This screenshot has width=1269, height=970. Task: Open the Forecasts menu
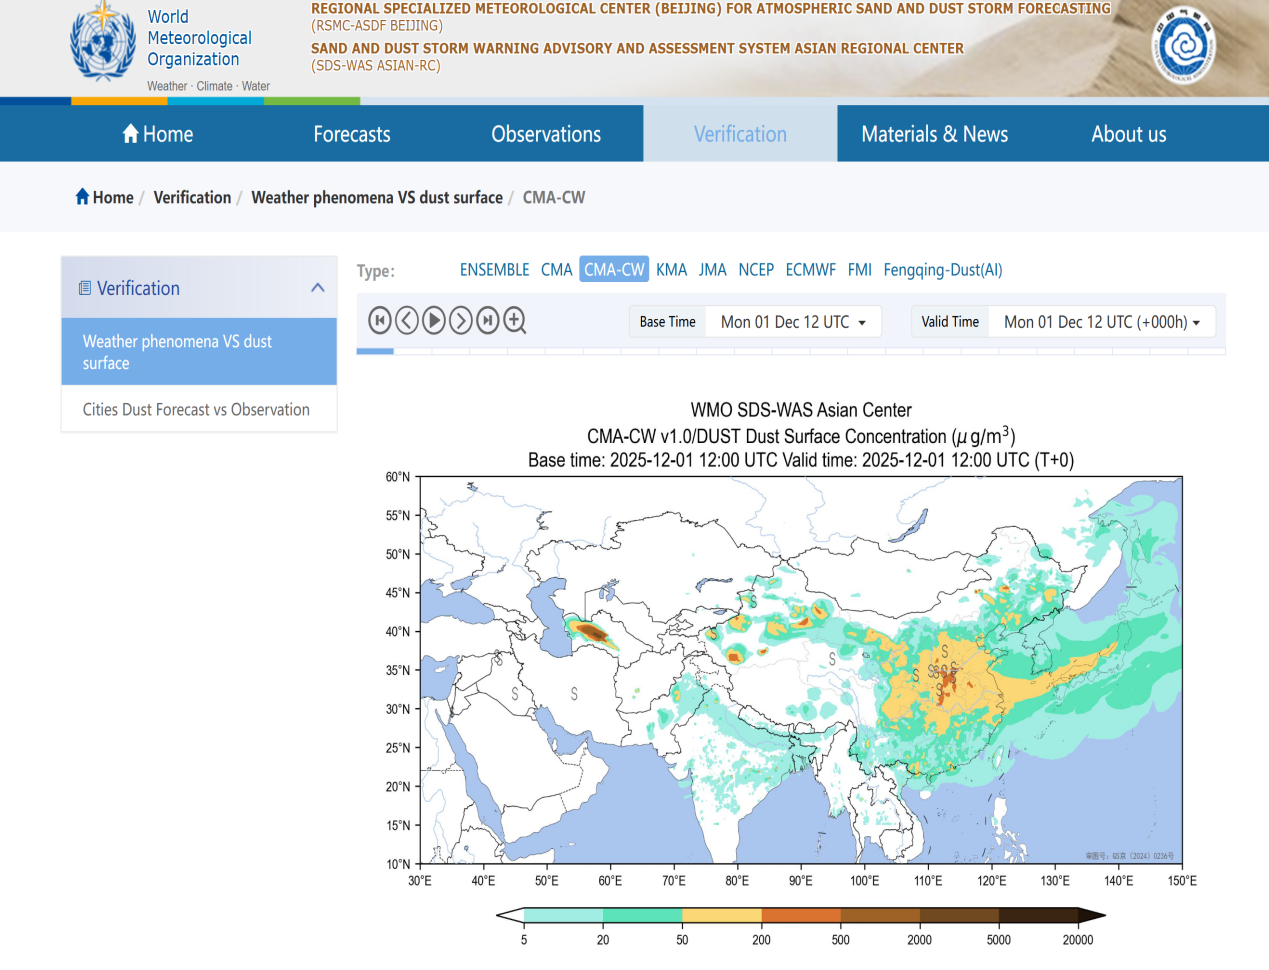coord(352,134)
